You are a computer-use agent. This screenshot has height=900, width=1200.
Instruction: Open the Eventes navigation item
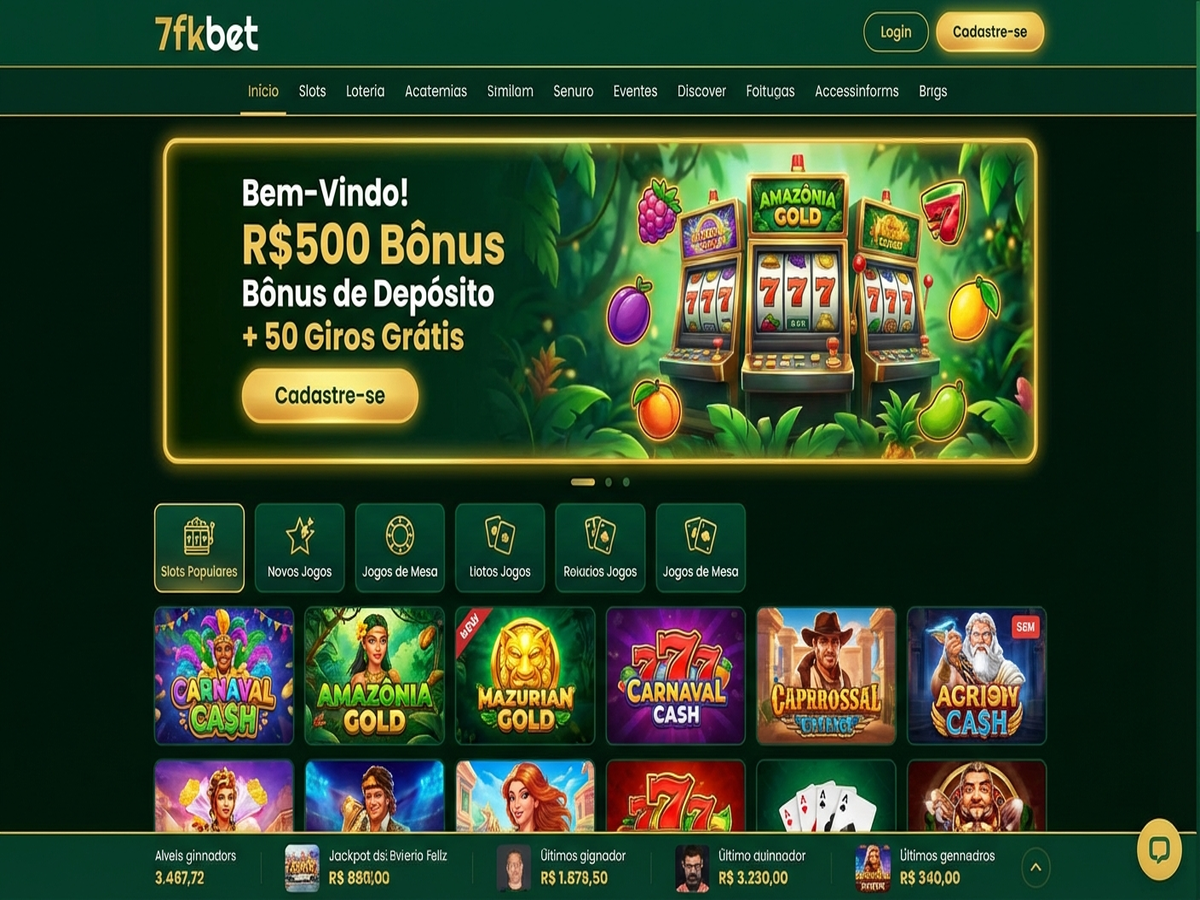tap(635, 91)
